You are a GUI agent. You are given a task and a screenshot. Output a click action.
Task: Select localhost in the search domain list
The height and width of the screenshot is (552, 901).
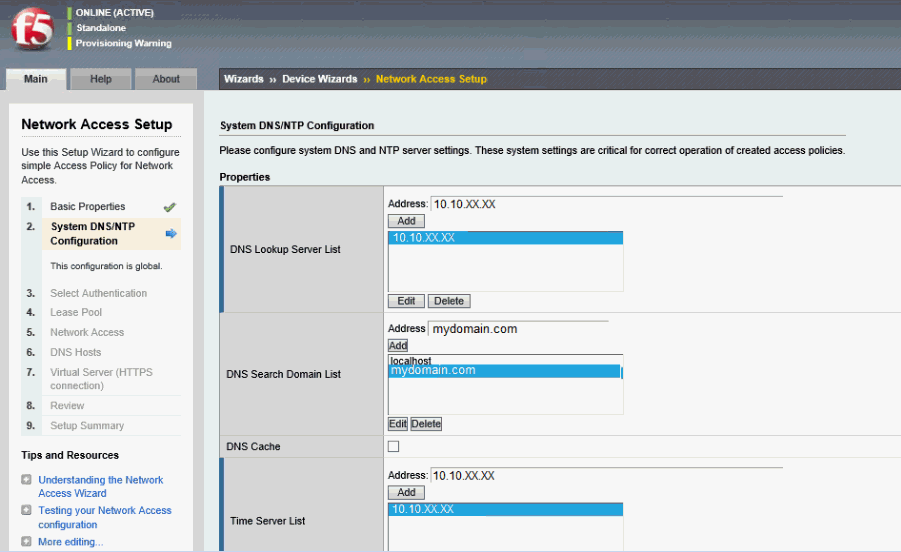pyautogui.click(x=411, y=360)
